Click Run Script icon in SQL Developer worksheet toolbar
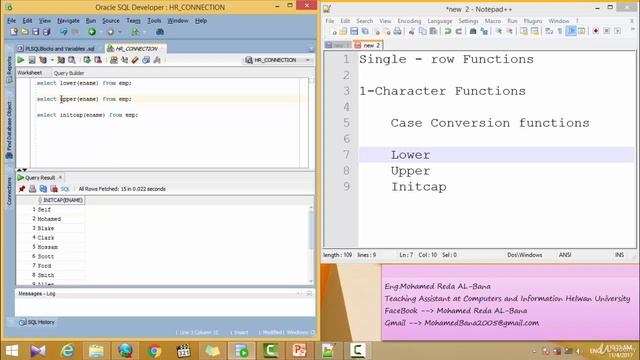This screenshot has width=640, height=360. tap(32, 60)
